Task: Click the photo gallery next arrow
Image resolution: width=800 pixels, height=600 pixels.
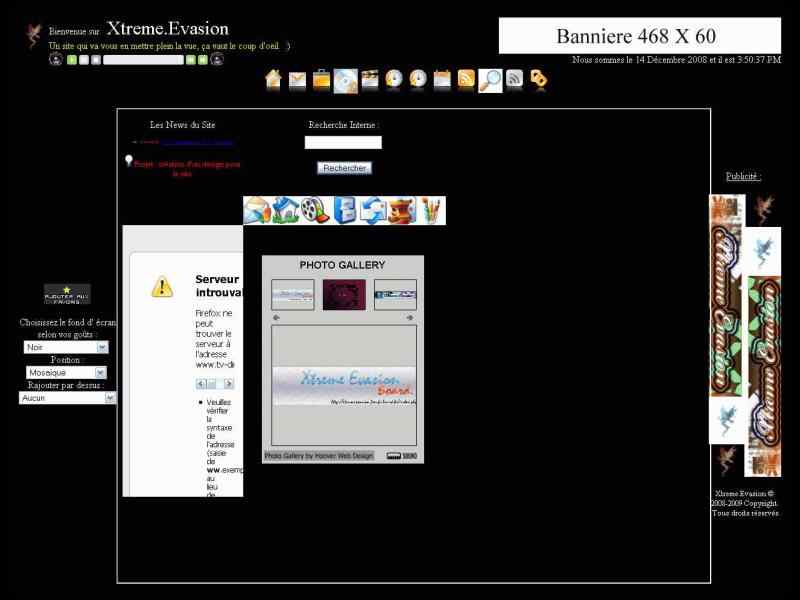Action: tap(410, 318)
